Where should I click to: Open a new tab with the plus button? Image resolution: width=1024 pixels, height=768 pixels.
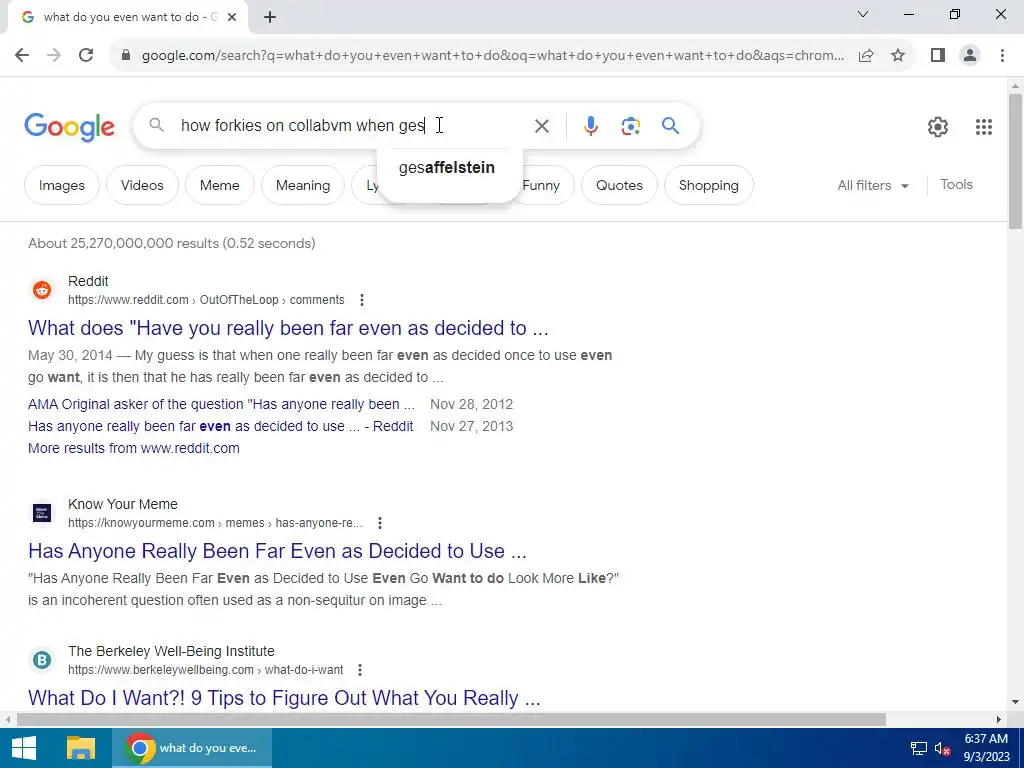(x=270, y=17)
